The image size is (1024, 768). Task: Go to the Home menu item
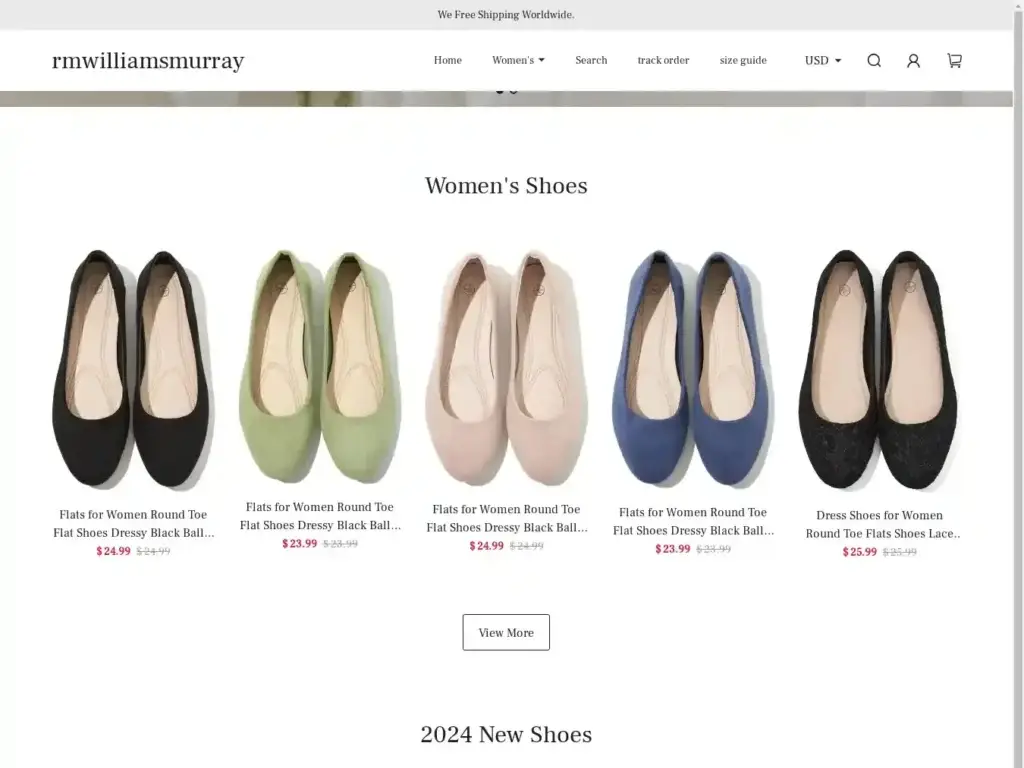click(x=447, y=61)
